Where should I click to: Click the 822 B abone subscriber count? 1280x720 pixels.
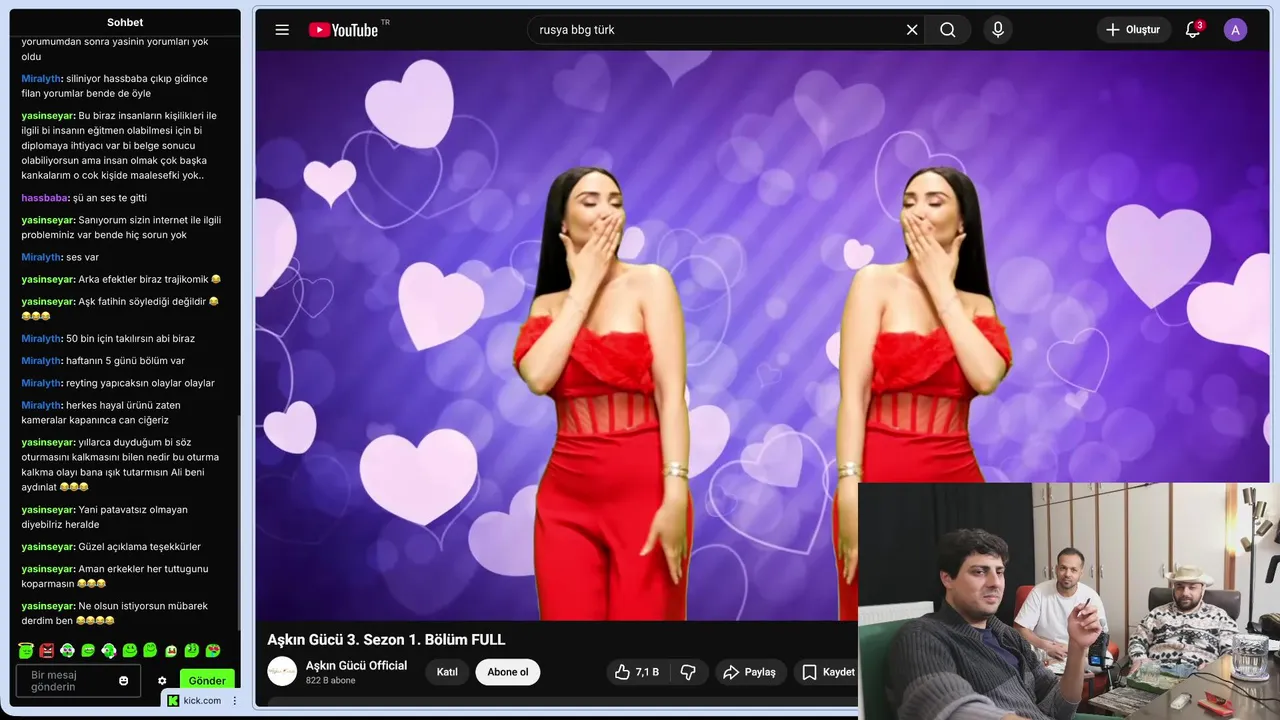331,681
